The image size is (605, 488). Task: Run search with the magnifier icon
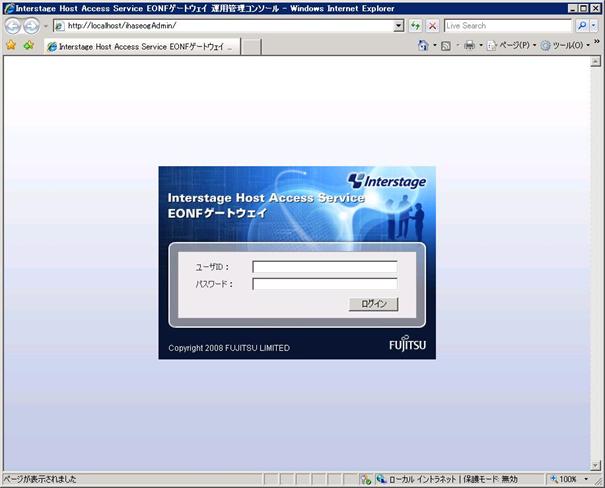click(x=581, y=26)
